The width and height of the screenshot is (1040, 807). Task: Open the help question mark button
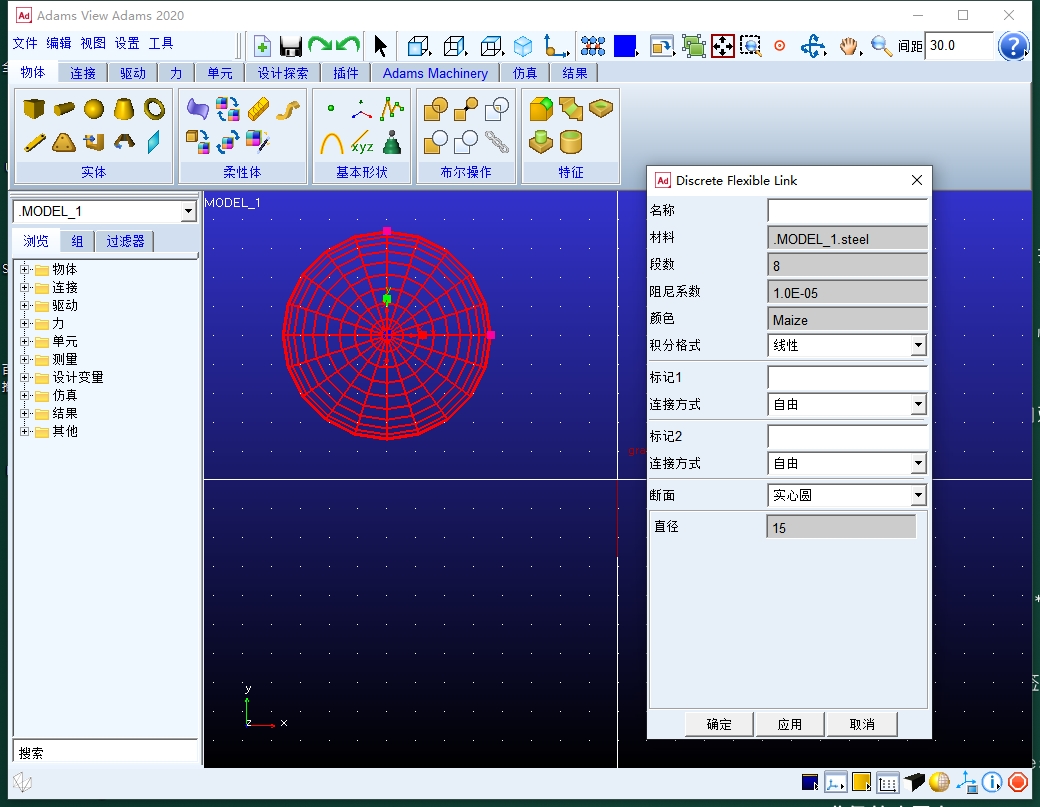click(x=1012, y=46)
